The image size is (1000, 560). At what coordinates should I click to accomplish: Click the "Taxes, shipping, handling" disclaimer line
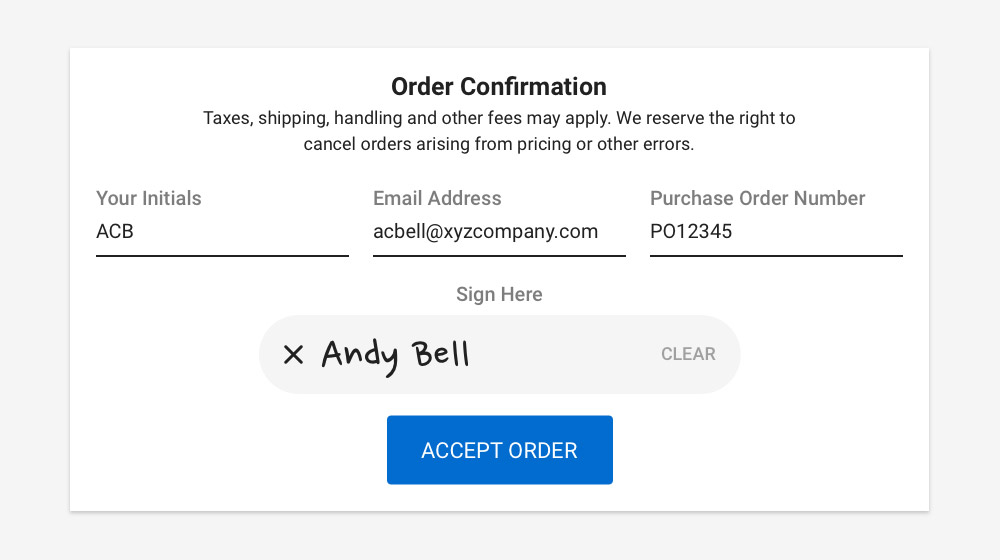(x=499, y=118)
